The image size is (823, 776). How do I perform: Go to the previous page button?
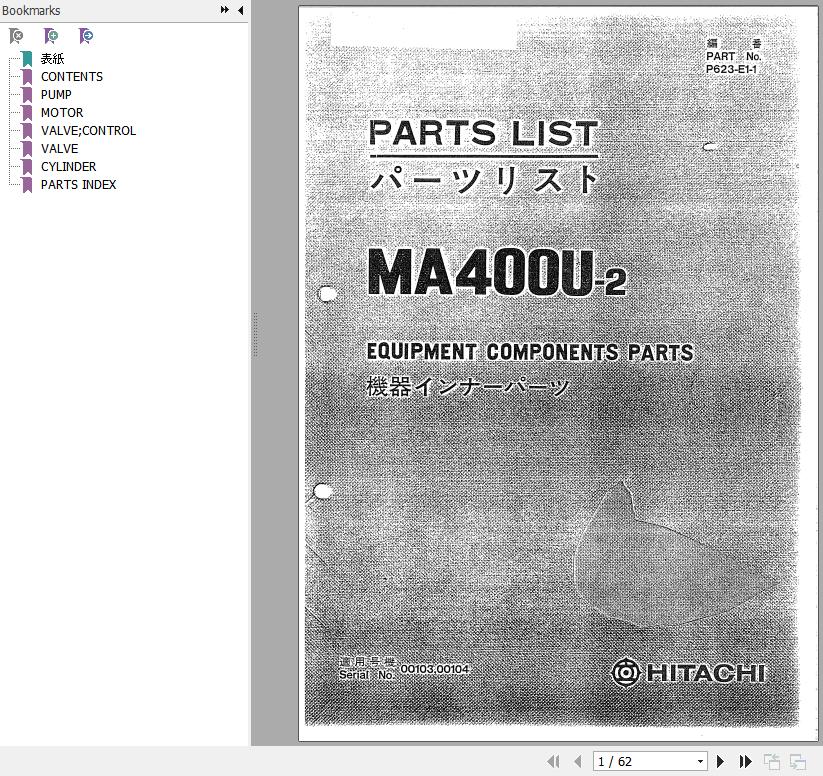(578, 761)
